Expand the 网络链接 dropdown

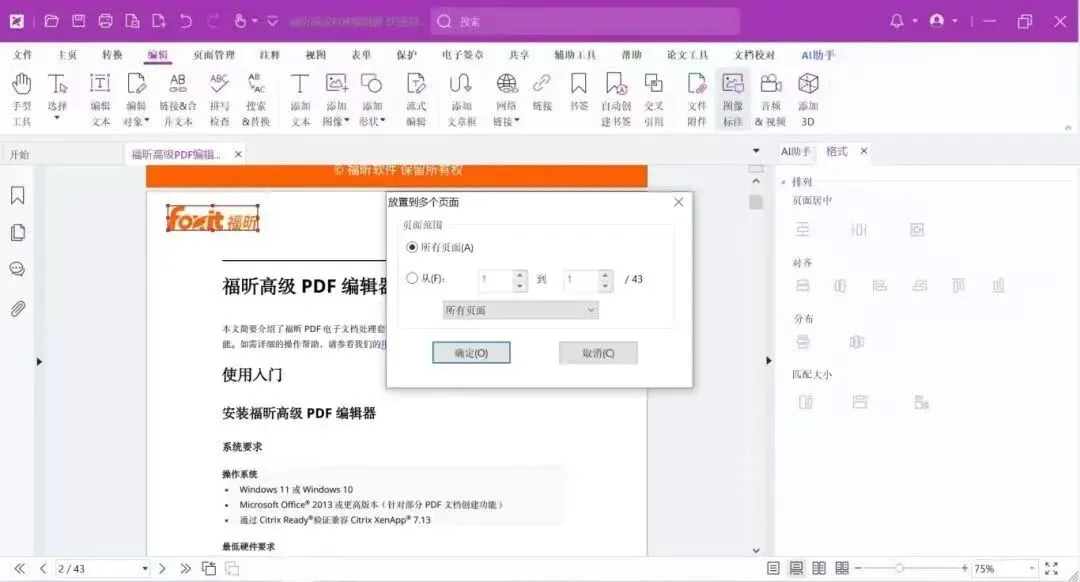[517, 121]
